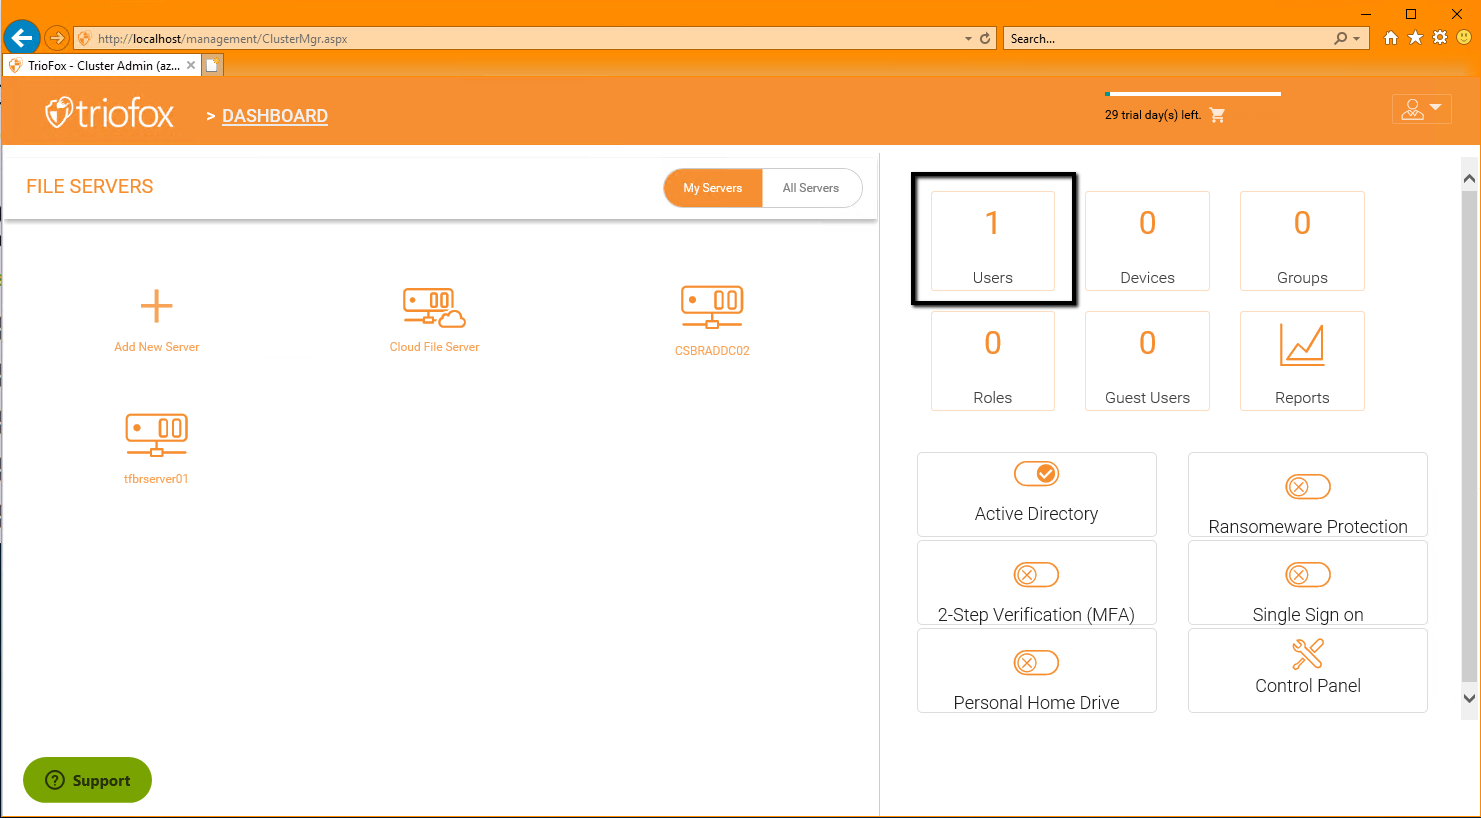Expand the address bar URL dropdown arrow
The height and width of the screenshot is (818, 1481).
968,39
